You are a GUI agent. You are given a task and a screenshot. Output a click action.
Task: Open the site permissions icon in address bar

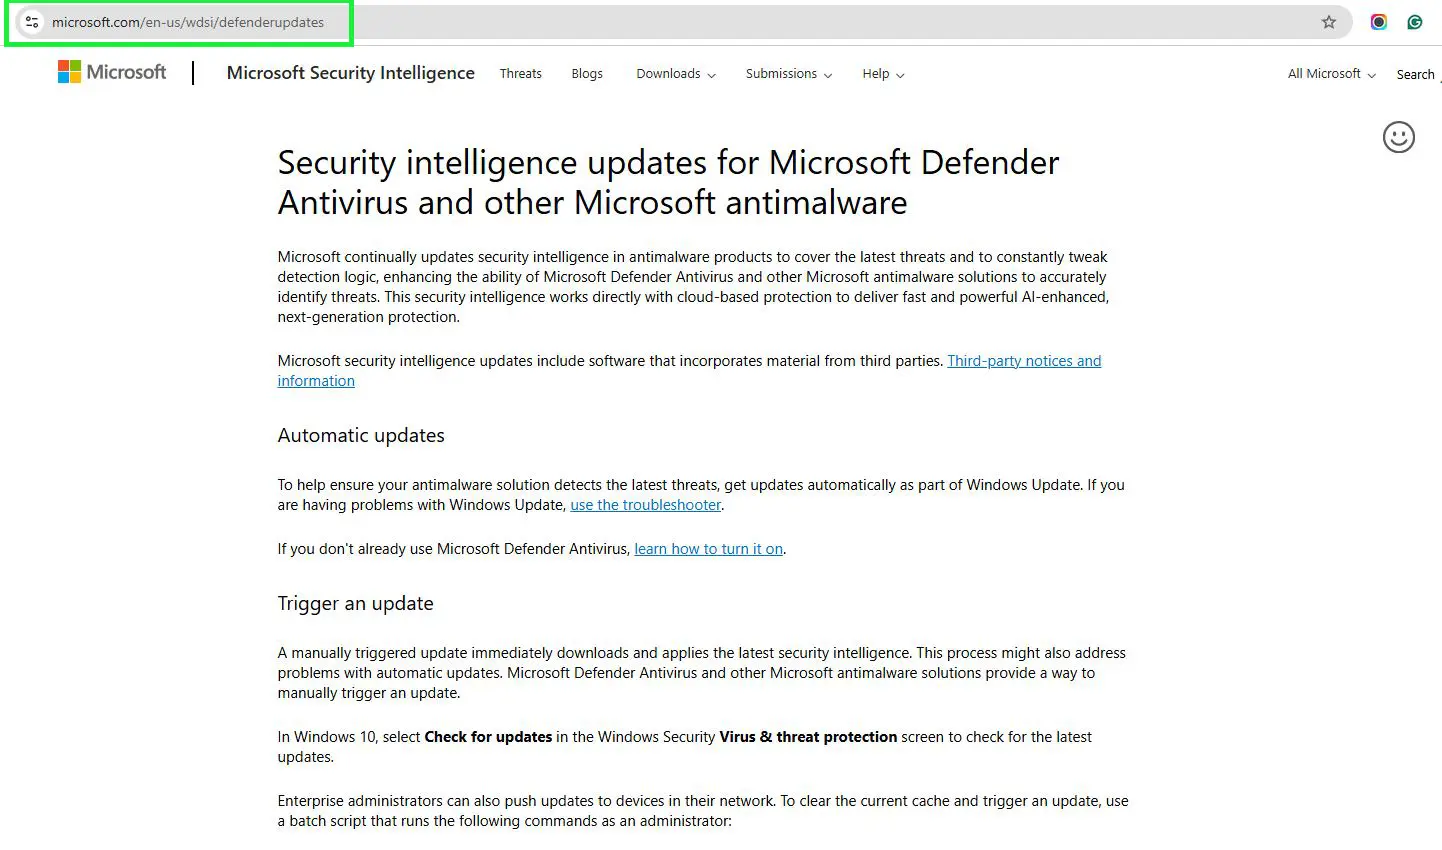pyautogui.click(x=30, y=20)
